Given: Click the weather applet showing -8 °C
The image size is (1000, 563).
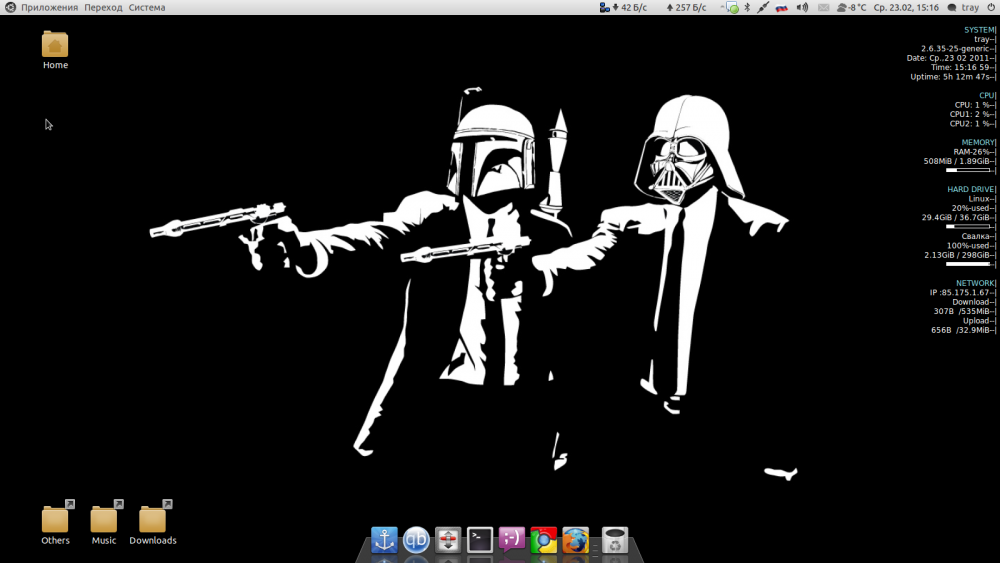Looking at the screenshot, I should click(851, 8).
